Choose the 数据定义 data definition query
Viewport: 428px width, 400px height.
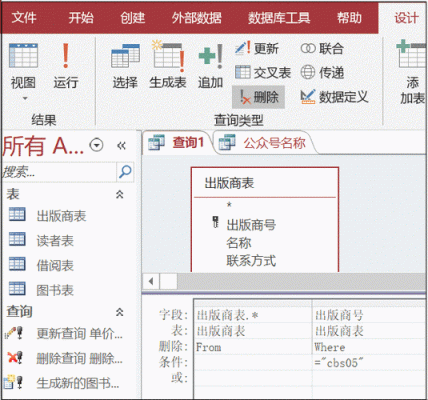pos(334,97)
